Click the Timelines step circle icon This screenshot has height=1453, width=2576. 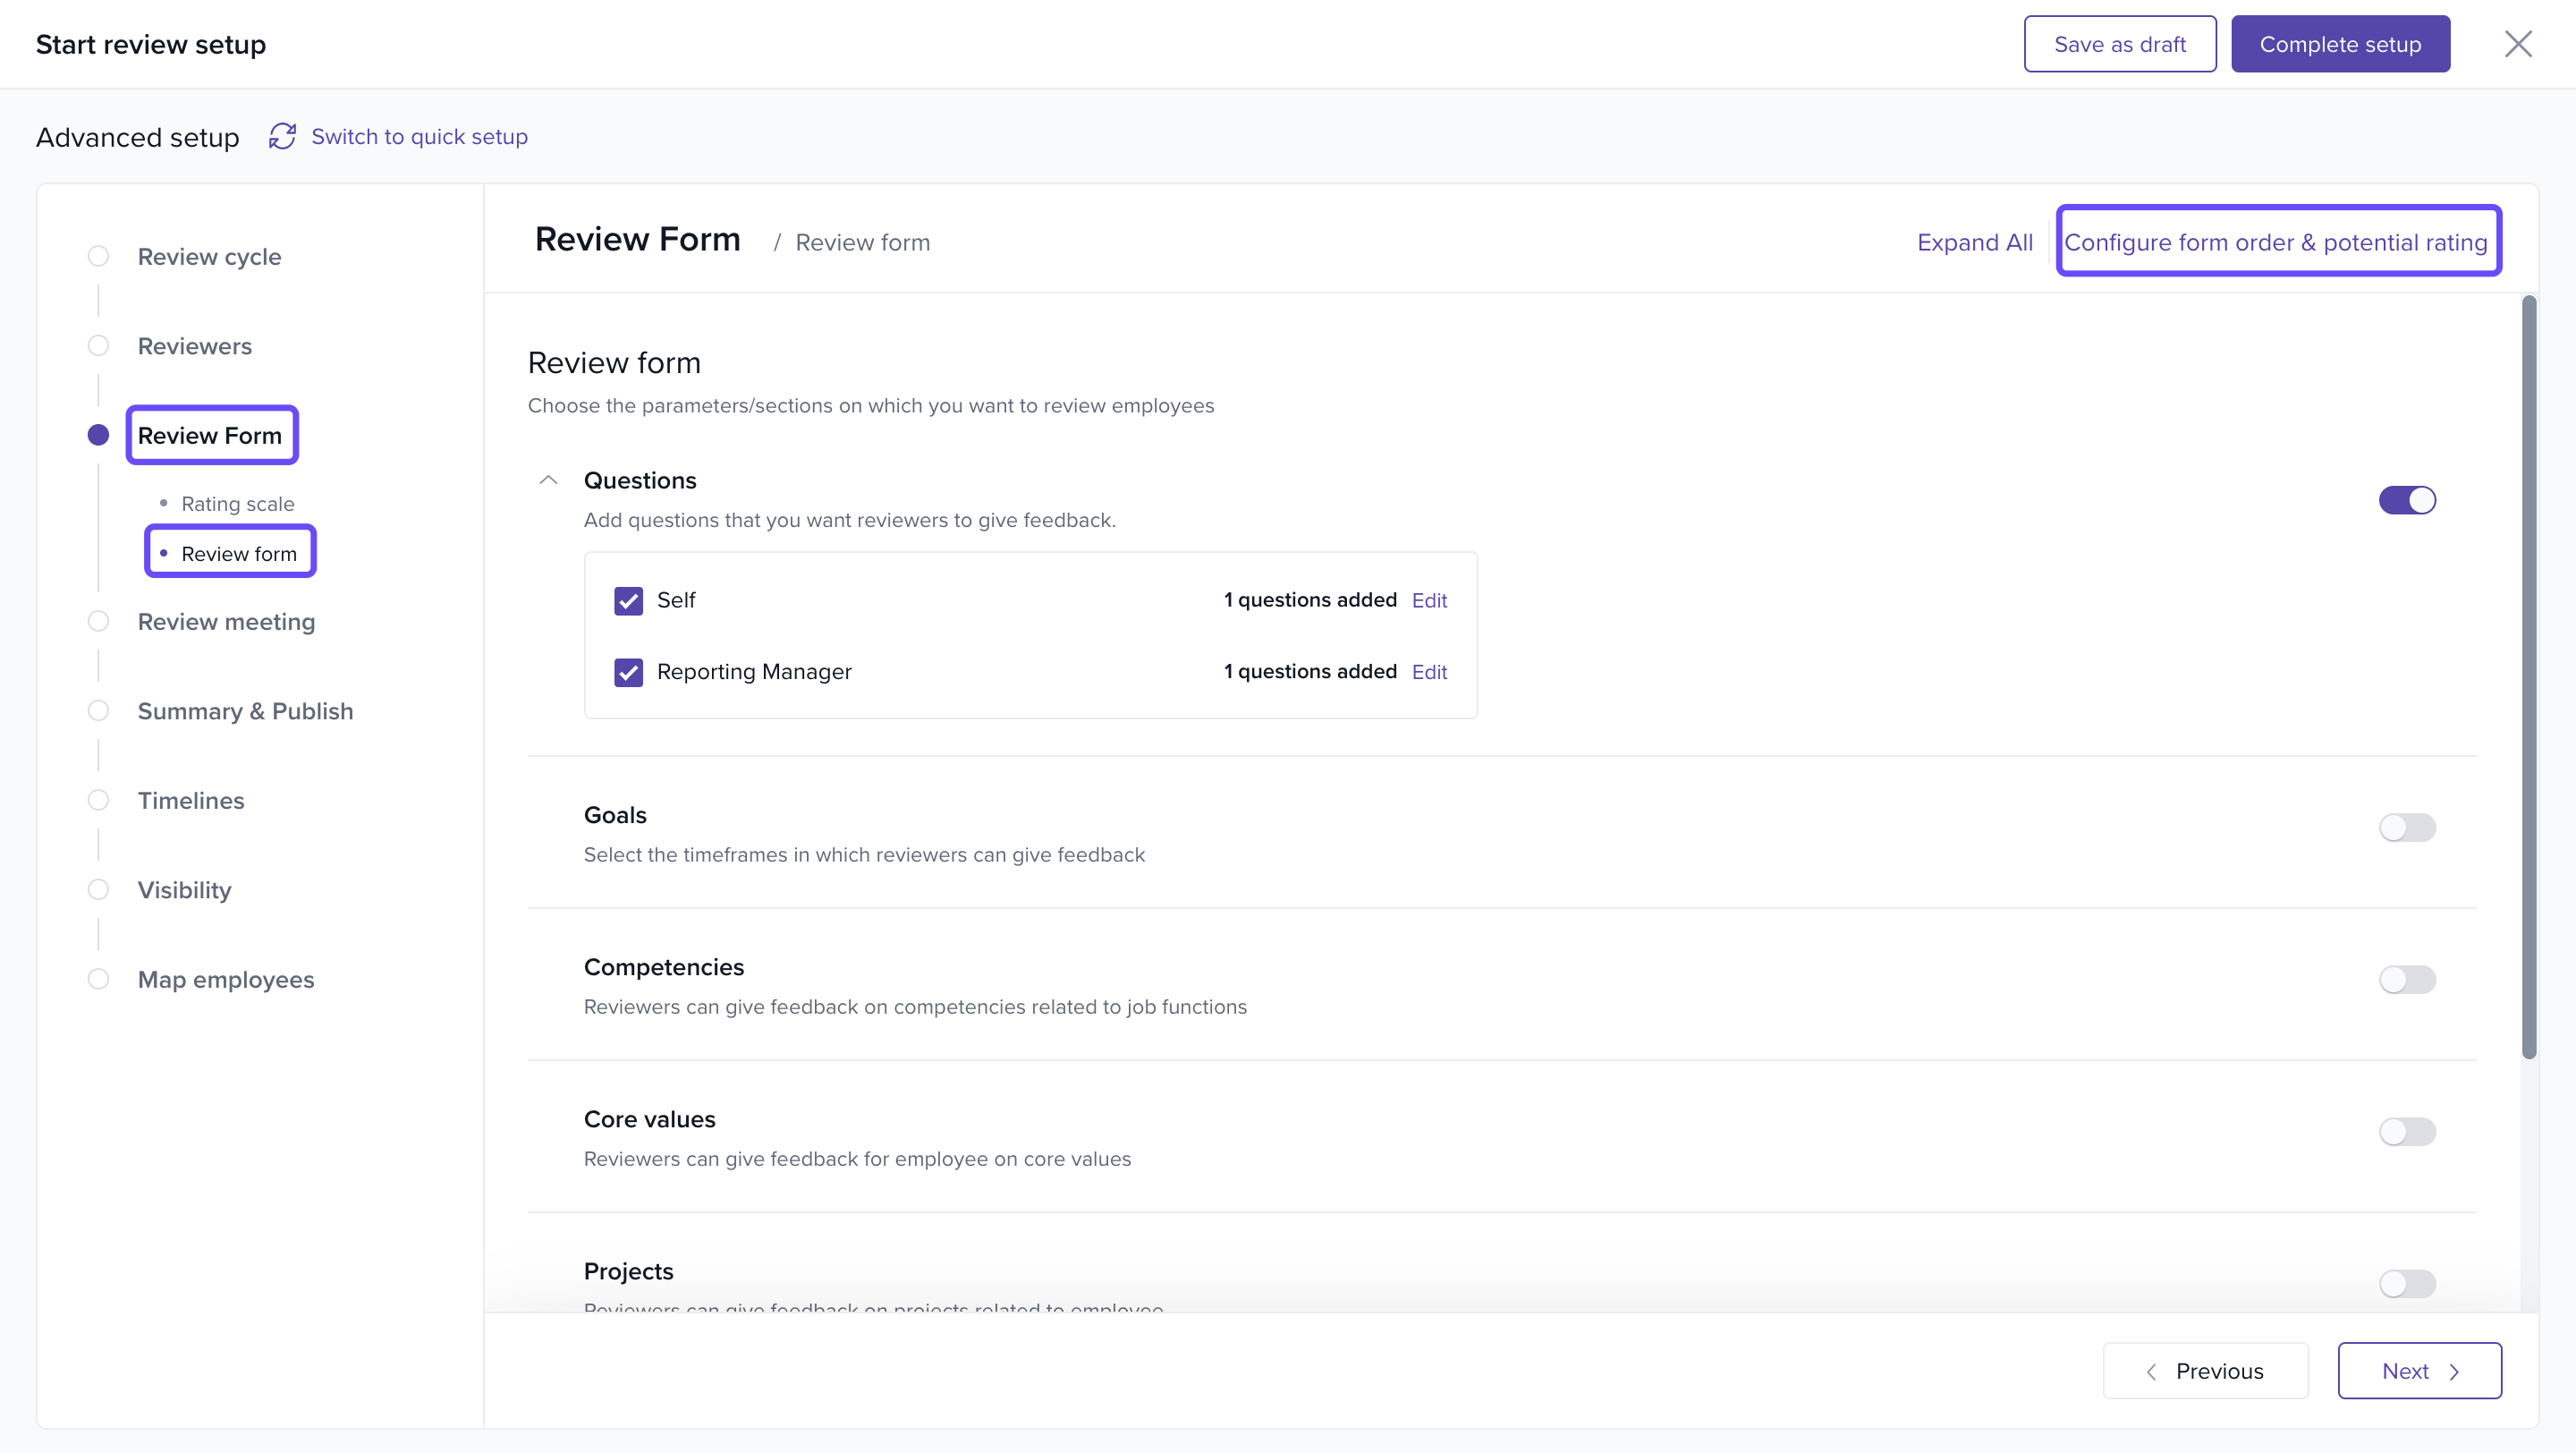(98, 800)
